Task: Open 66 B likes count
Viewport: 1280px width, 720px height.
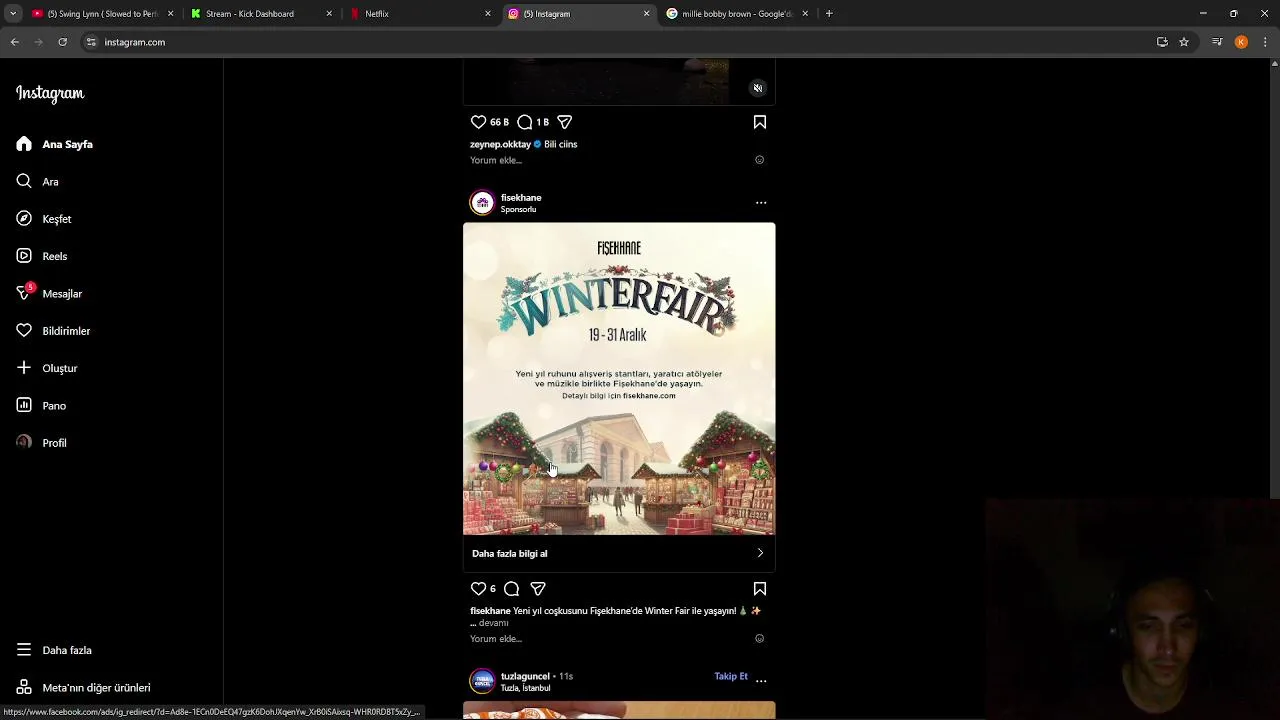Action: [499, 122]
